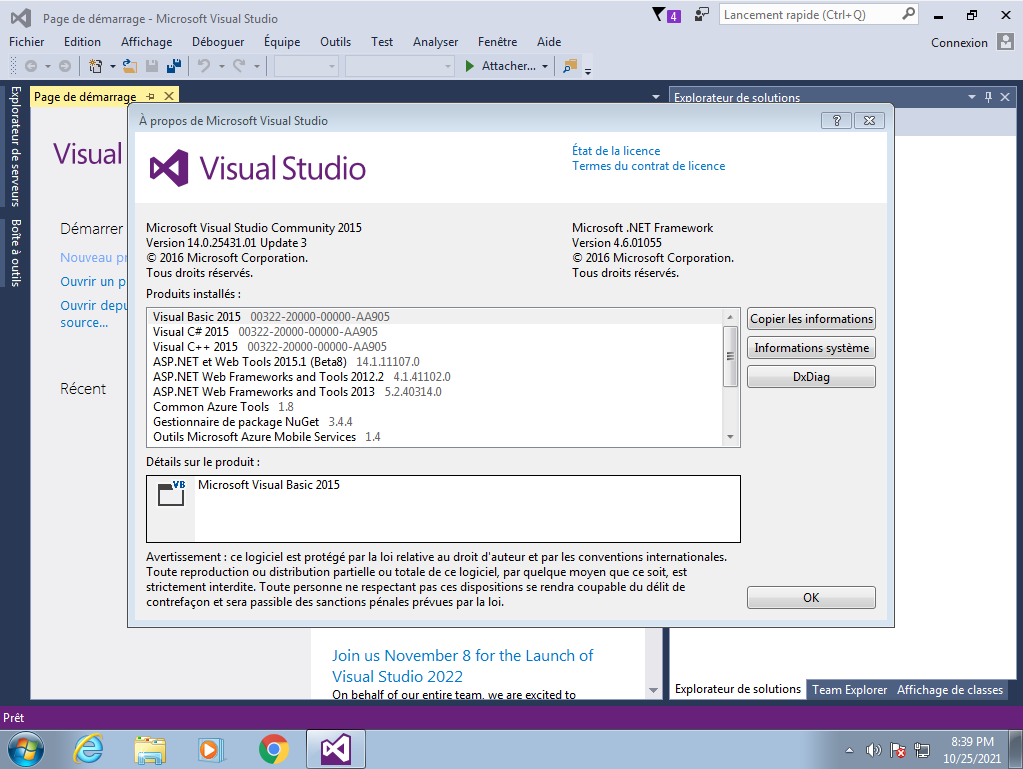Toggle auto-hide pin on Explorateur de solutions
This screenshot has height=769, width=1023.
988,97
